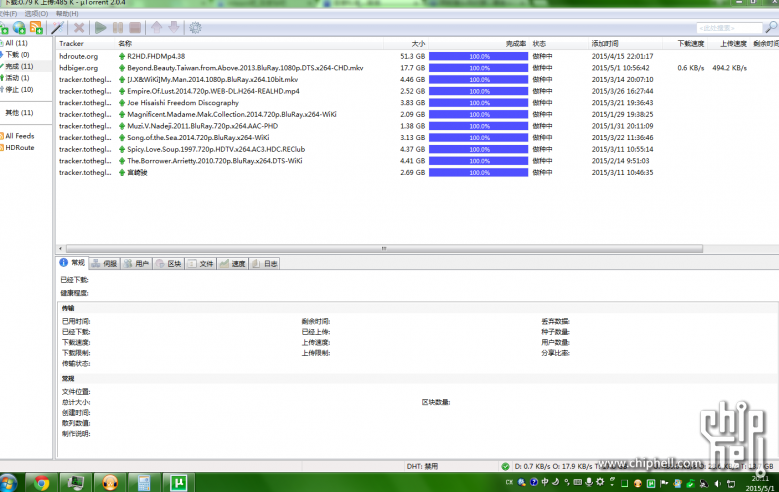Sort by the 上传速度 column header
This screenshot has width=779, height=492.
coord(733,44)
